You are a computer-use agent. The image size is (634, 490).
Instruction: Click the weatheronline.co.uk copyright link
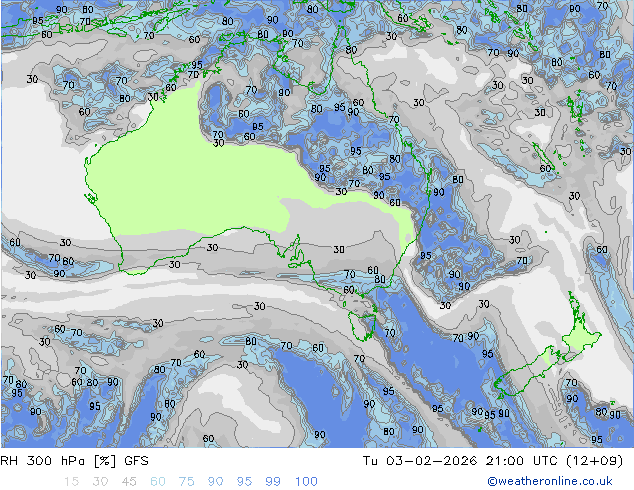pos(550,481)
